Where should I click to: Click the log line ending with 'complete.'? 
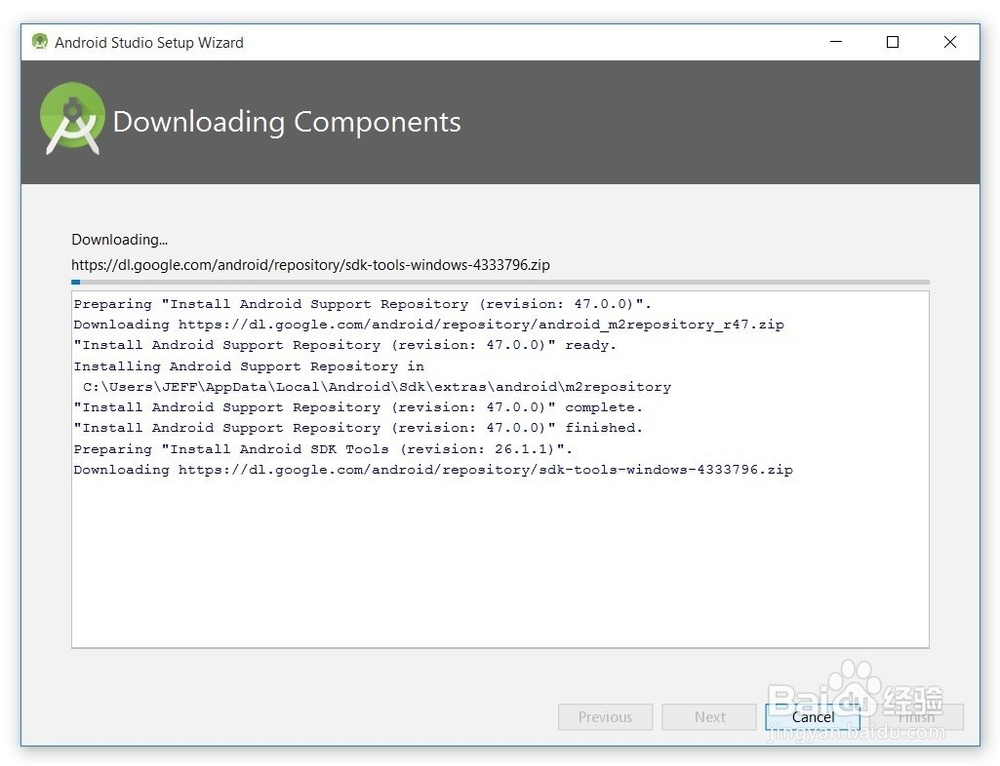pos(358,407)
